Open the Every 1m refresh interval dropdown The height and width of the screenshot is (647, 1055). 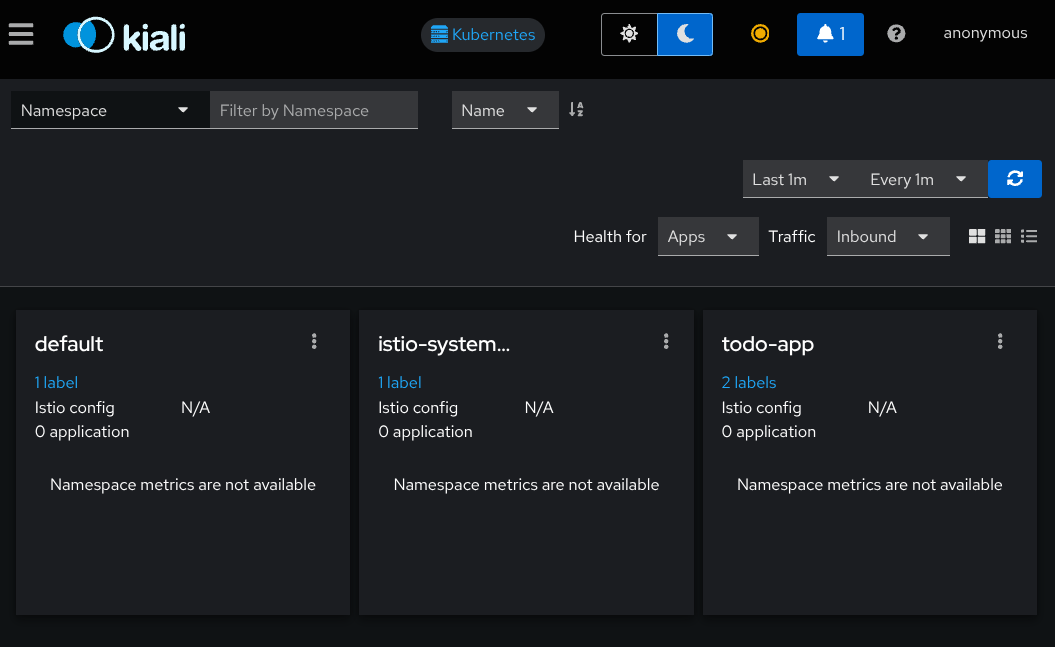tap(918, 180)
